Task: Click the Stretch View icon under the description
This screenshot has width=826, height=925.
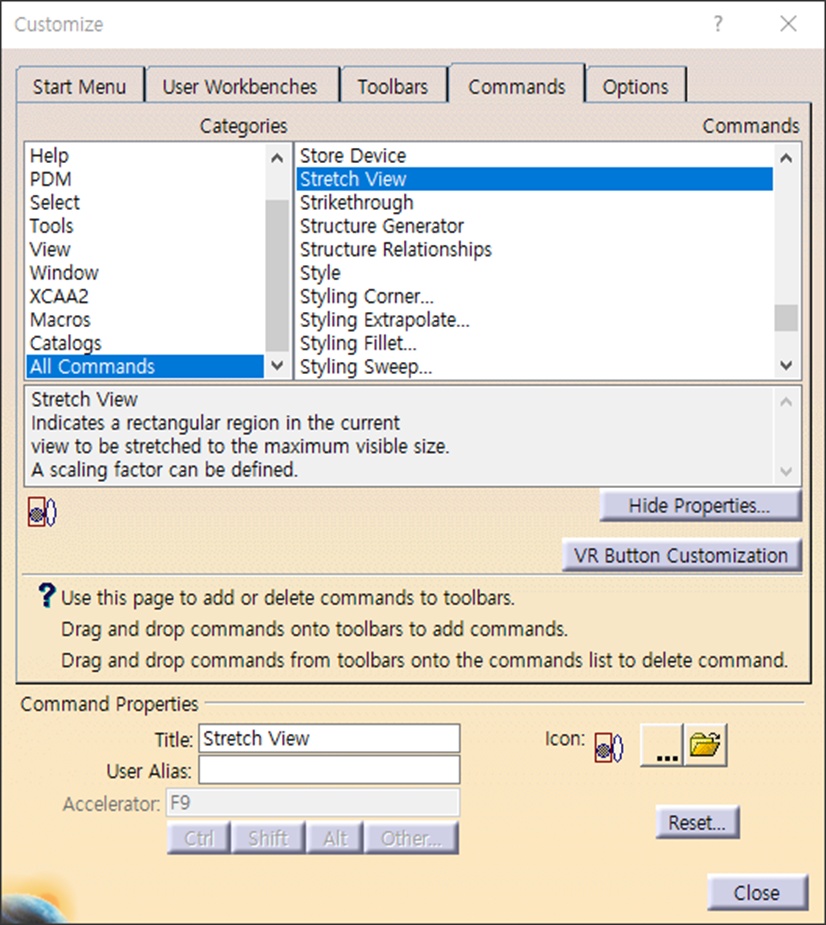Action: click(42, 512)
